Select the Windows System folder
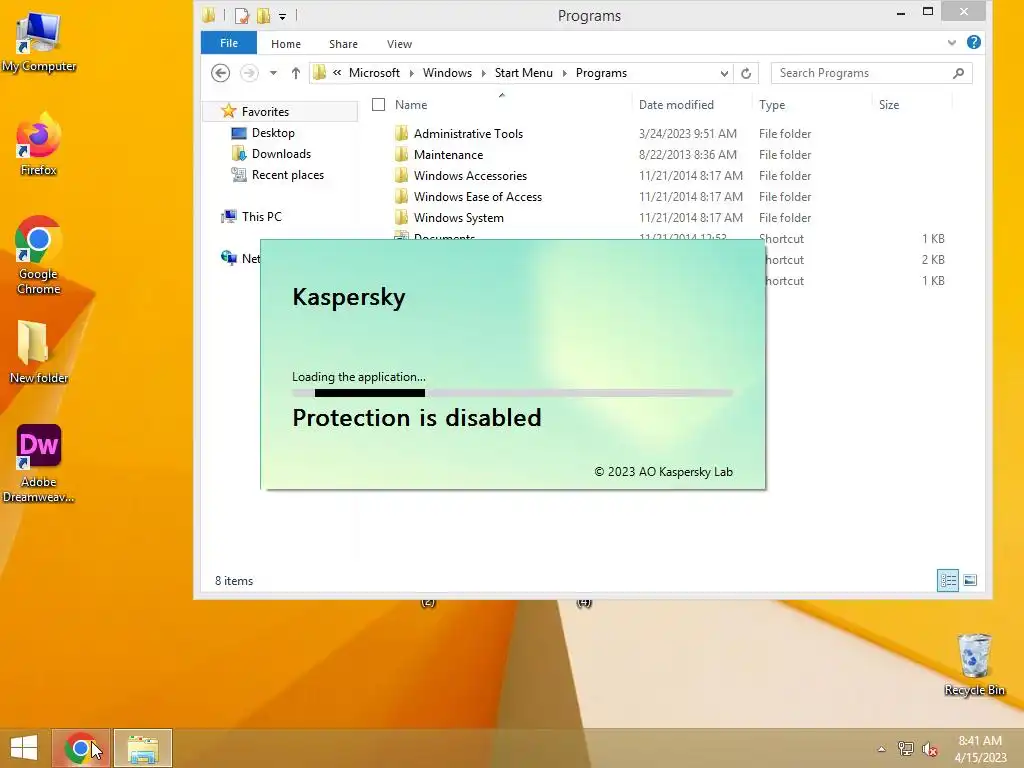The width and height of the screenshot is (1024, 768). pyautogui.click(x=458, y=217)
